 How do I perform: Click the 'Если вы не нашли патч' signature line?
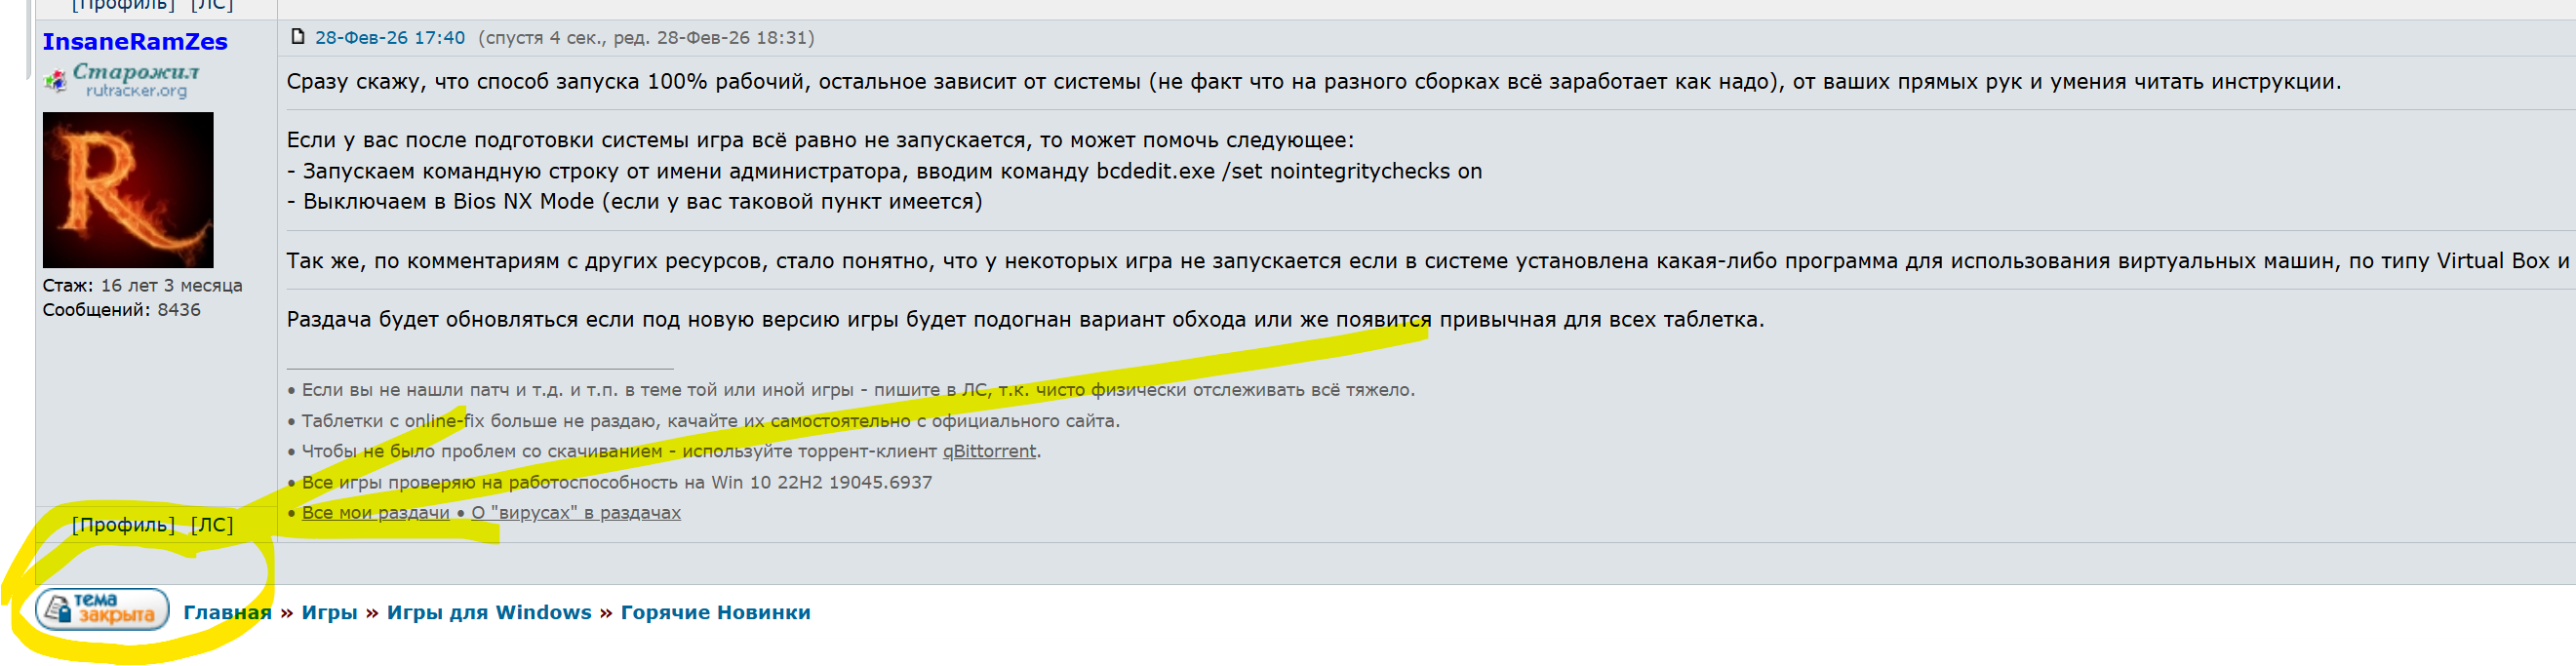[851, 390]
